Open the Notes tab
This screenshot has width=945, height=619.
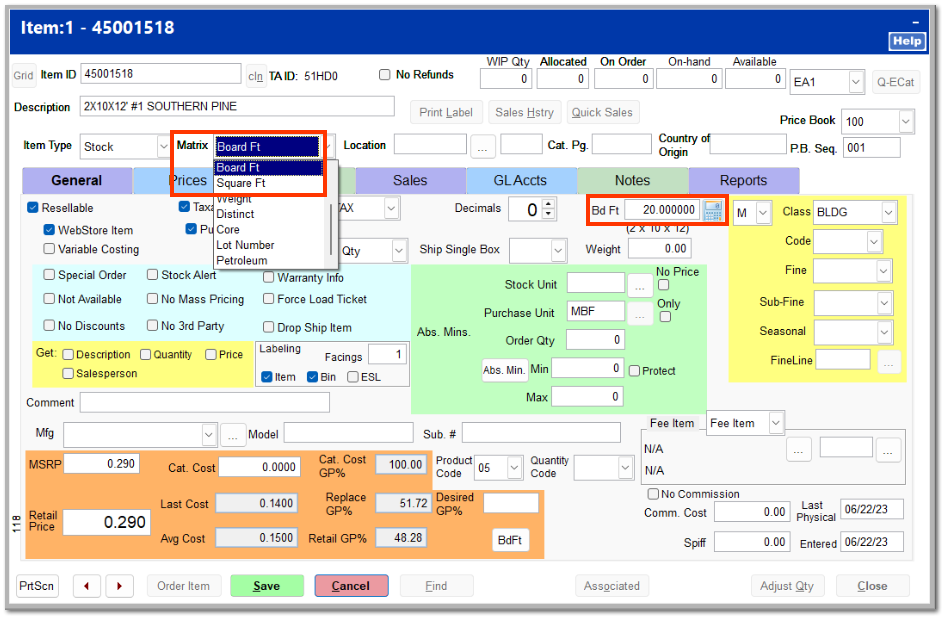tap(632, 180)
